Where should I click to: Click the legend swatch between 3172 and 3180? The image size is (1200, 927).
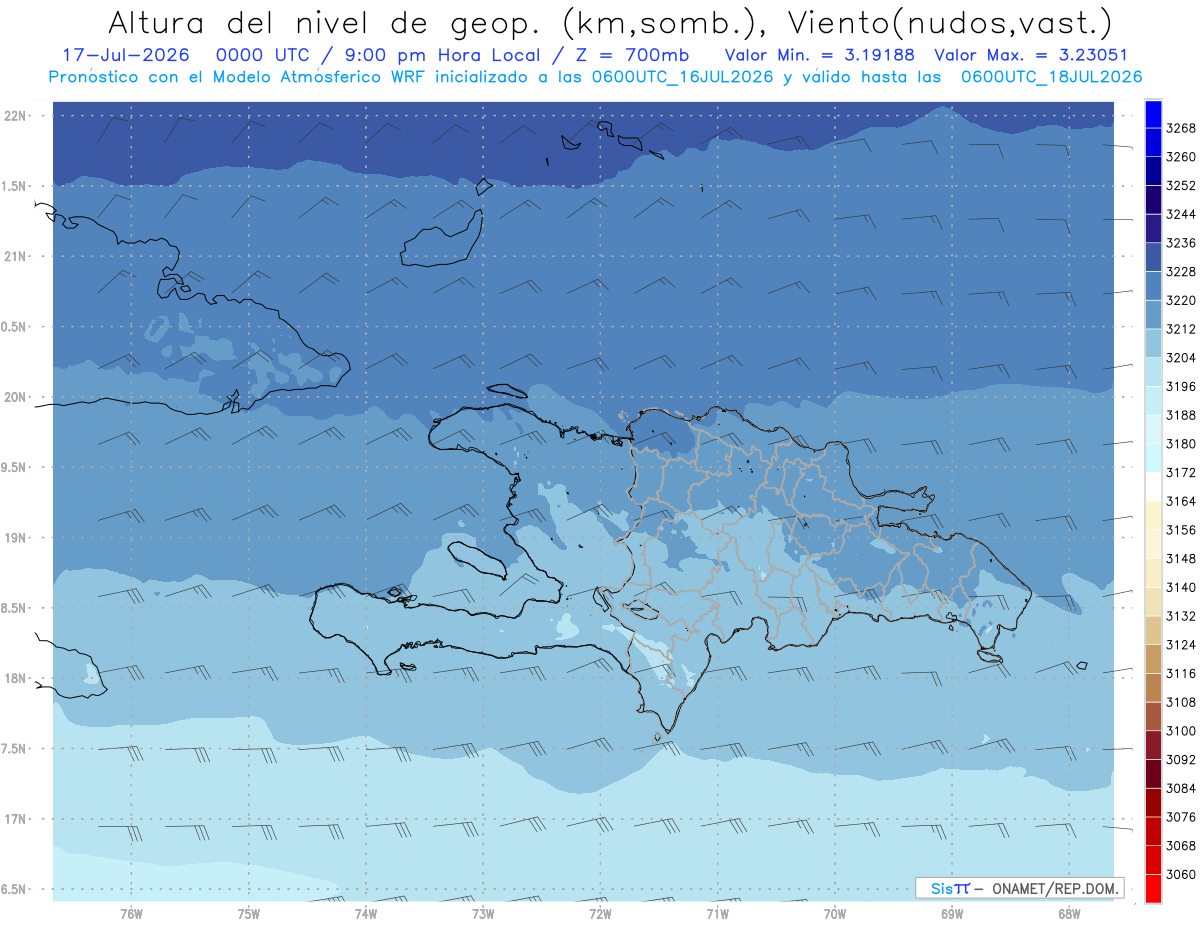1152,457
